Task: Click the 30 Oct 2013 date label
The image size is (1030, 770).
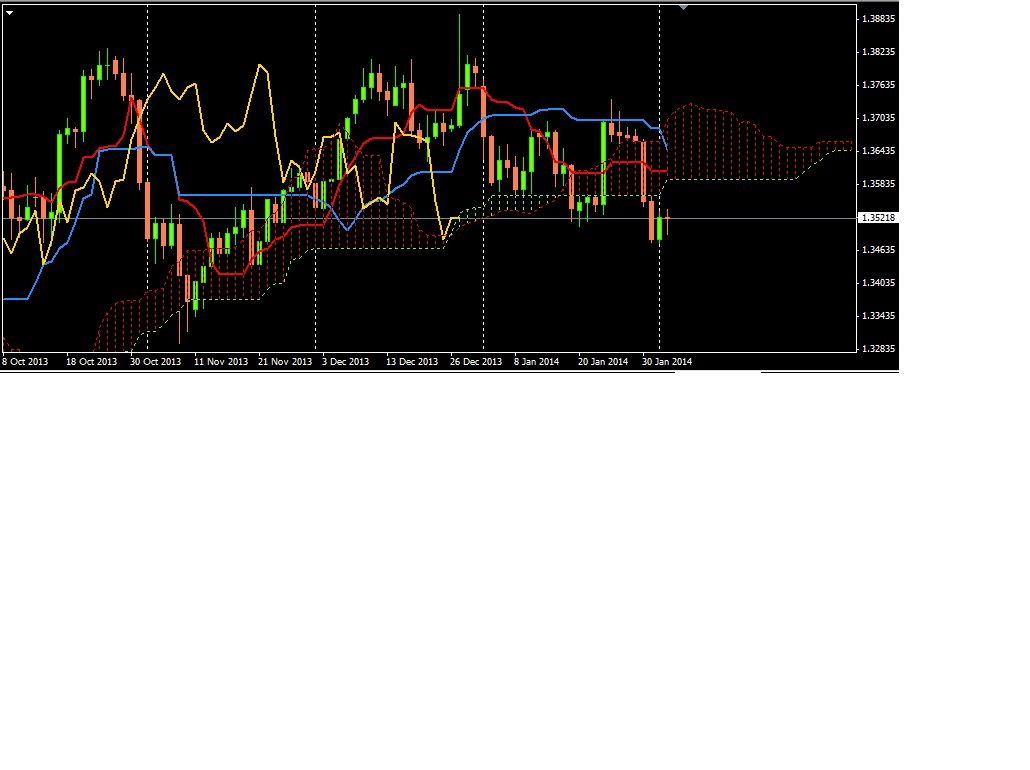Action: 155,361
